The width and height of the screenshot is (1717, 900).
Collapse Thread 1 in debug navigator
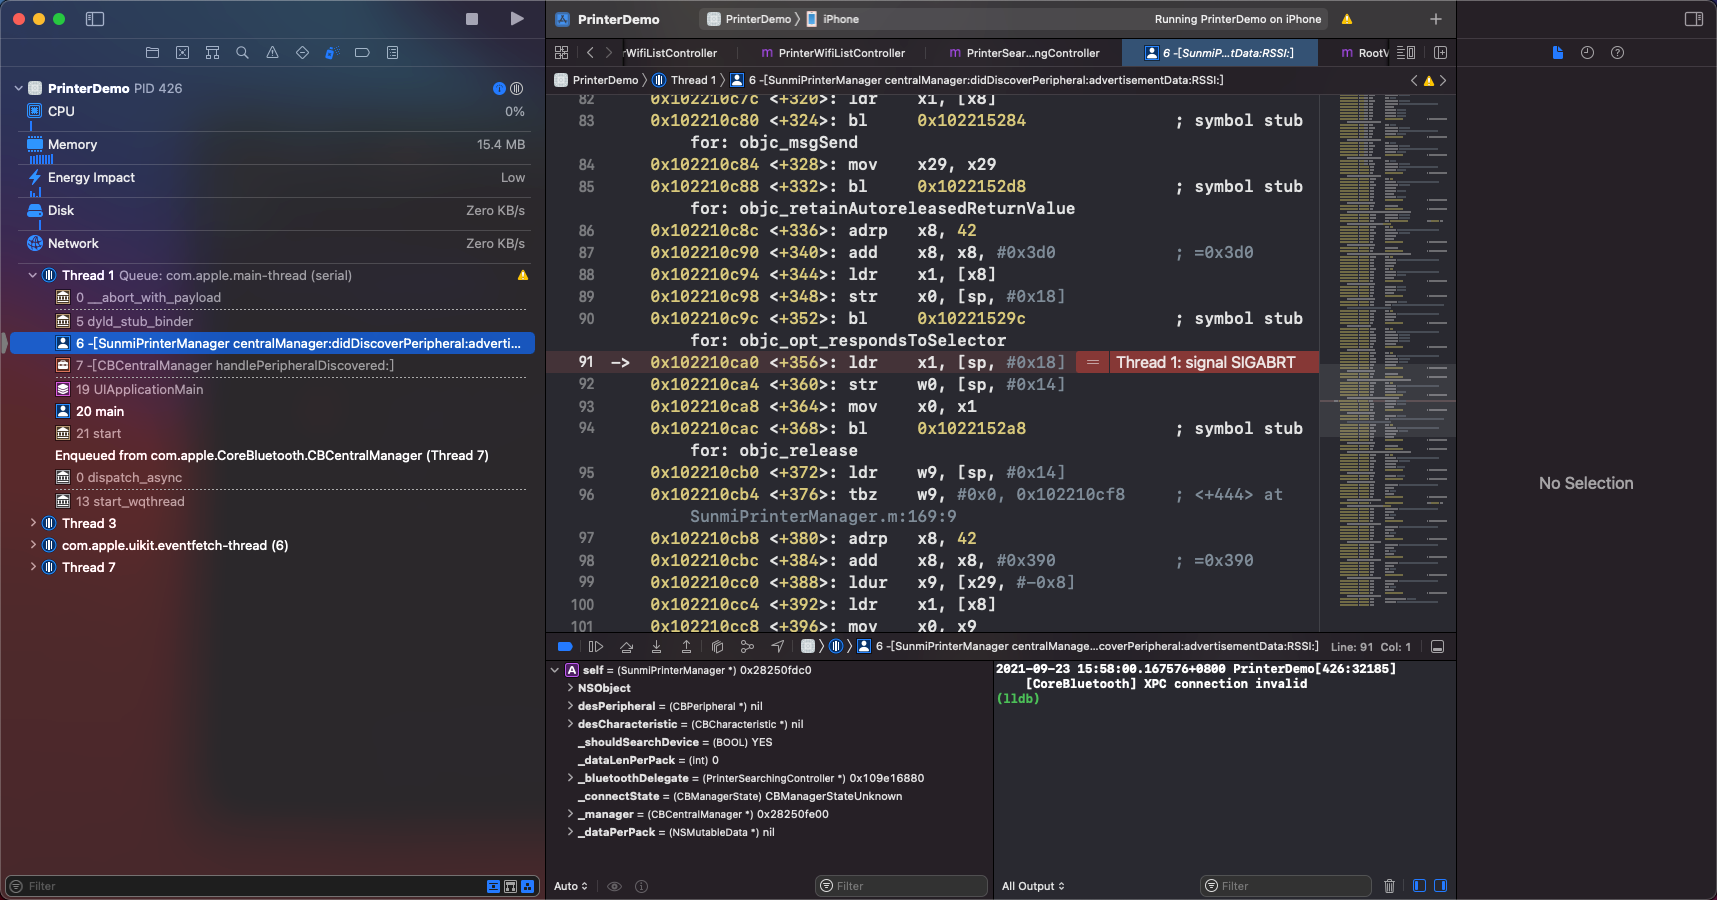pyautogui.click(x=32, y=275)
